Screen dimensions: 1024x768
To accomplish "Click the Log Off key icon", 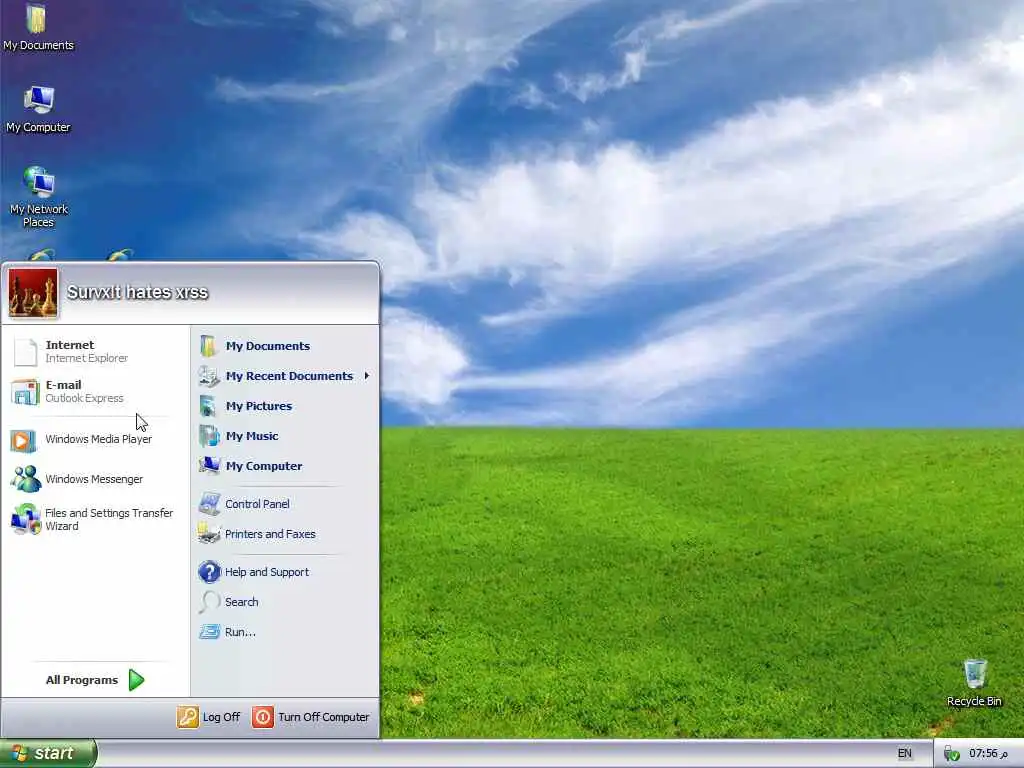I will (187, 716).
